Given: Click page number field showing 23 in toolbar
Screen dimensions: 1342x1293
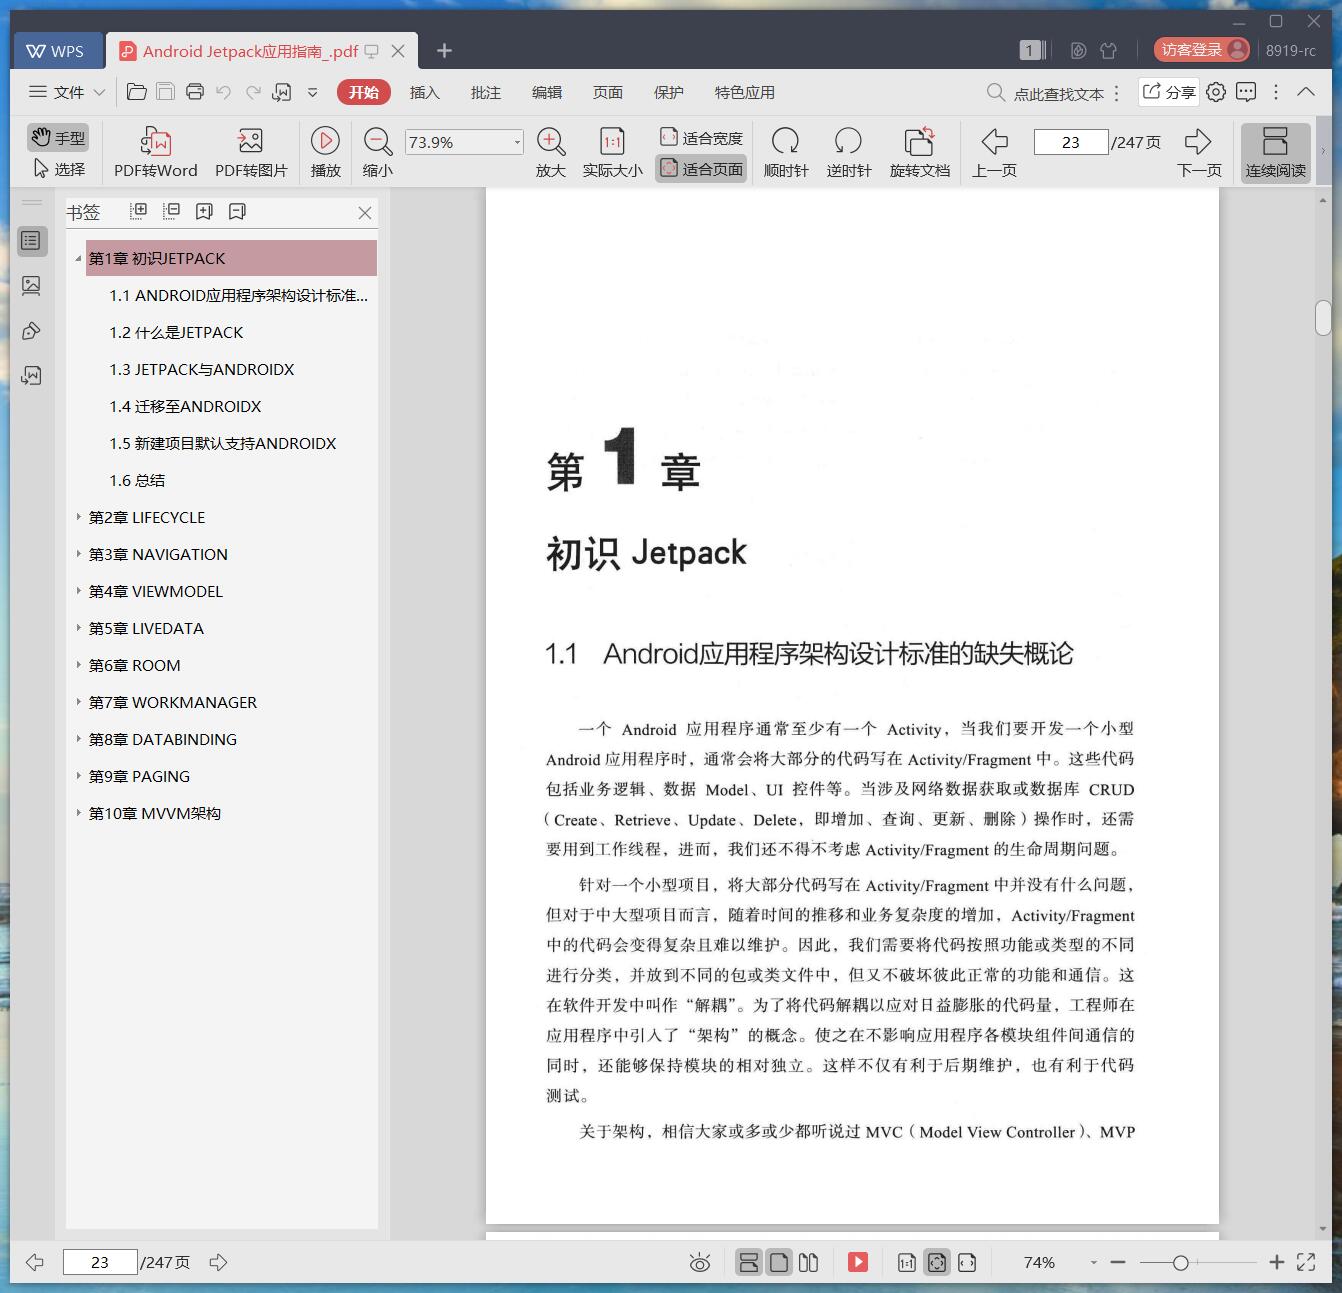Looking at the screenshot, I should coord(1071,142).
